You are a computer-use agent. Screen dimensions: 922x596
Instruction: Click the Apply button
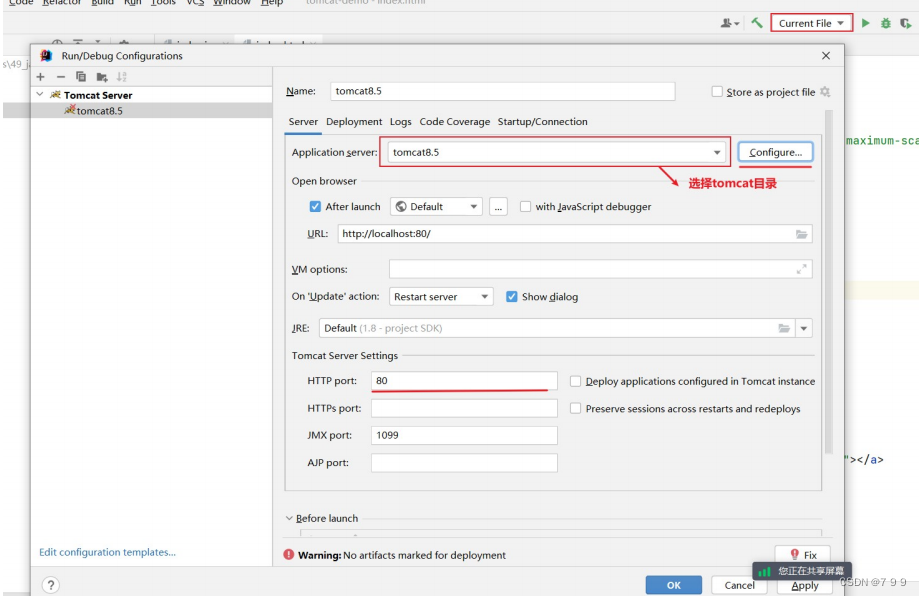pyautogui.click(x=804, y=585)
